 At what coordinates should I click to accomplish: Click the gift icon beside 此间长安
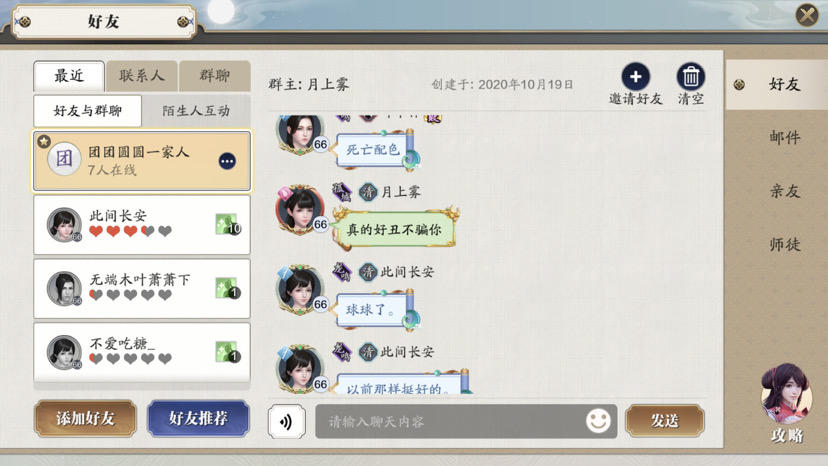(x=228, y=225)
